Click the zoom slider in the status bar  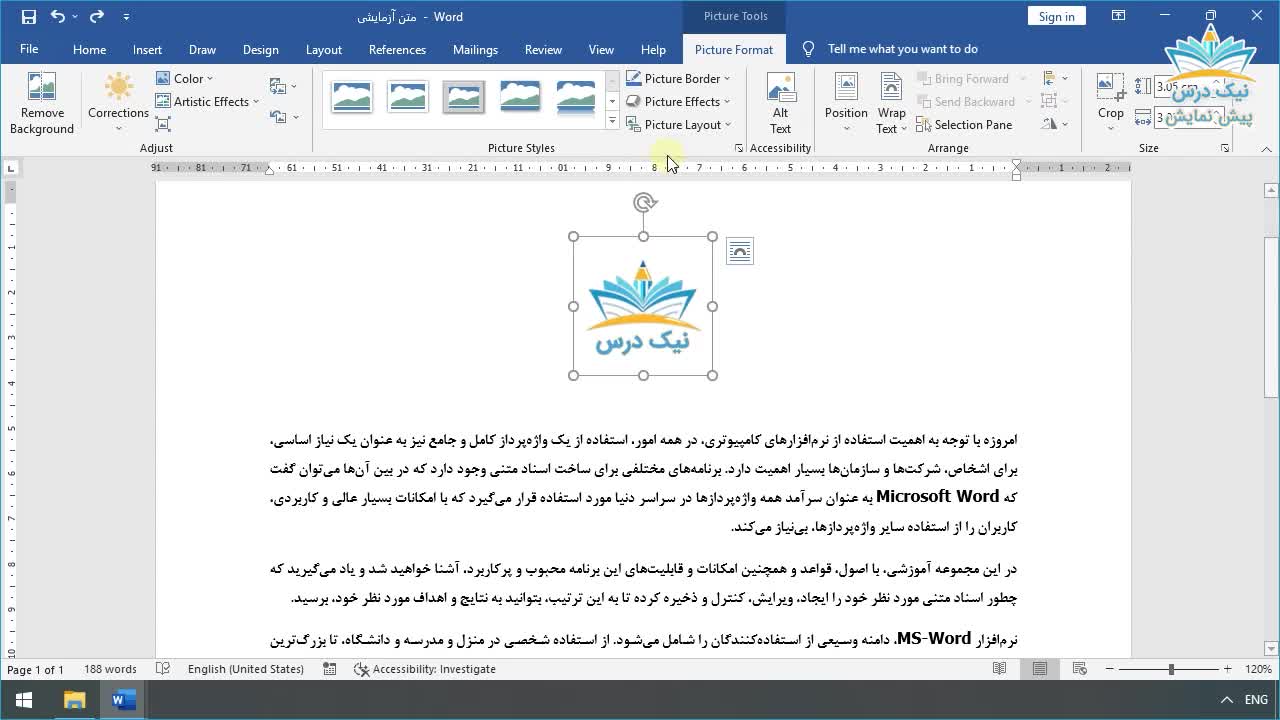(x=1171, y=669)
